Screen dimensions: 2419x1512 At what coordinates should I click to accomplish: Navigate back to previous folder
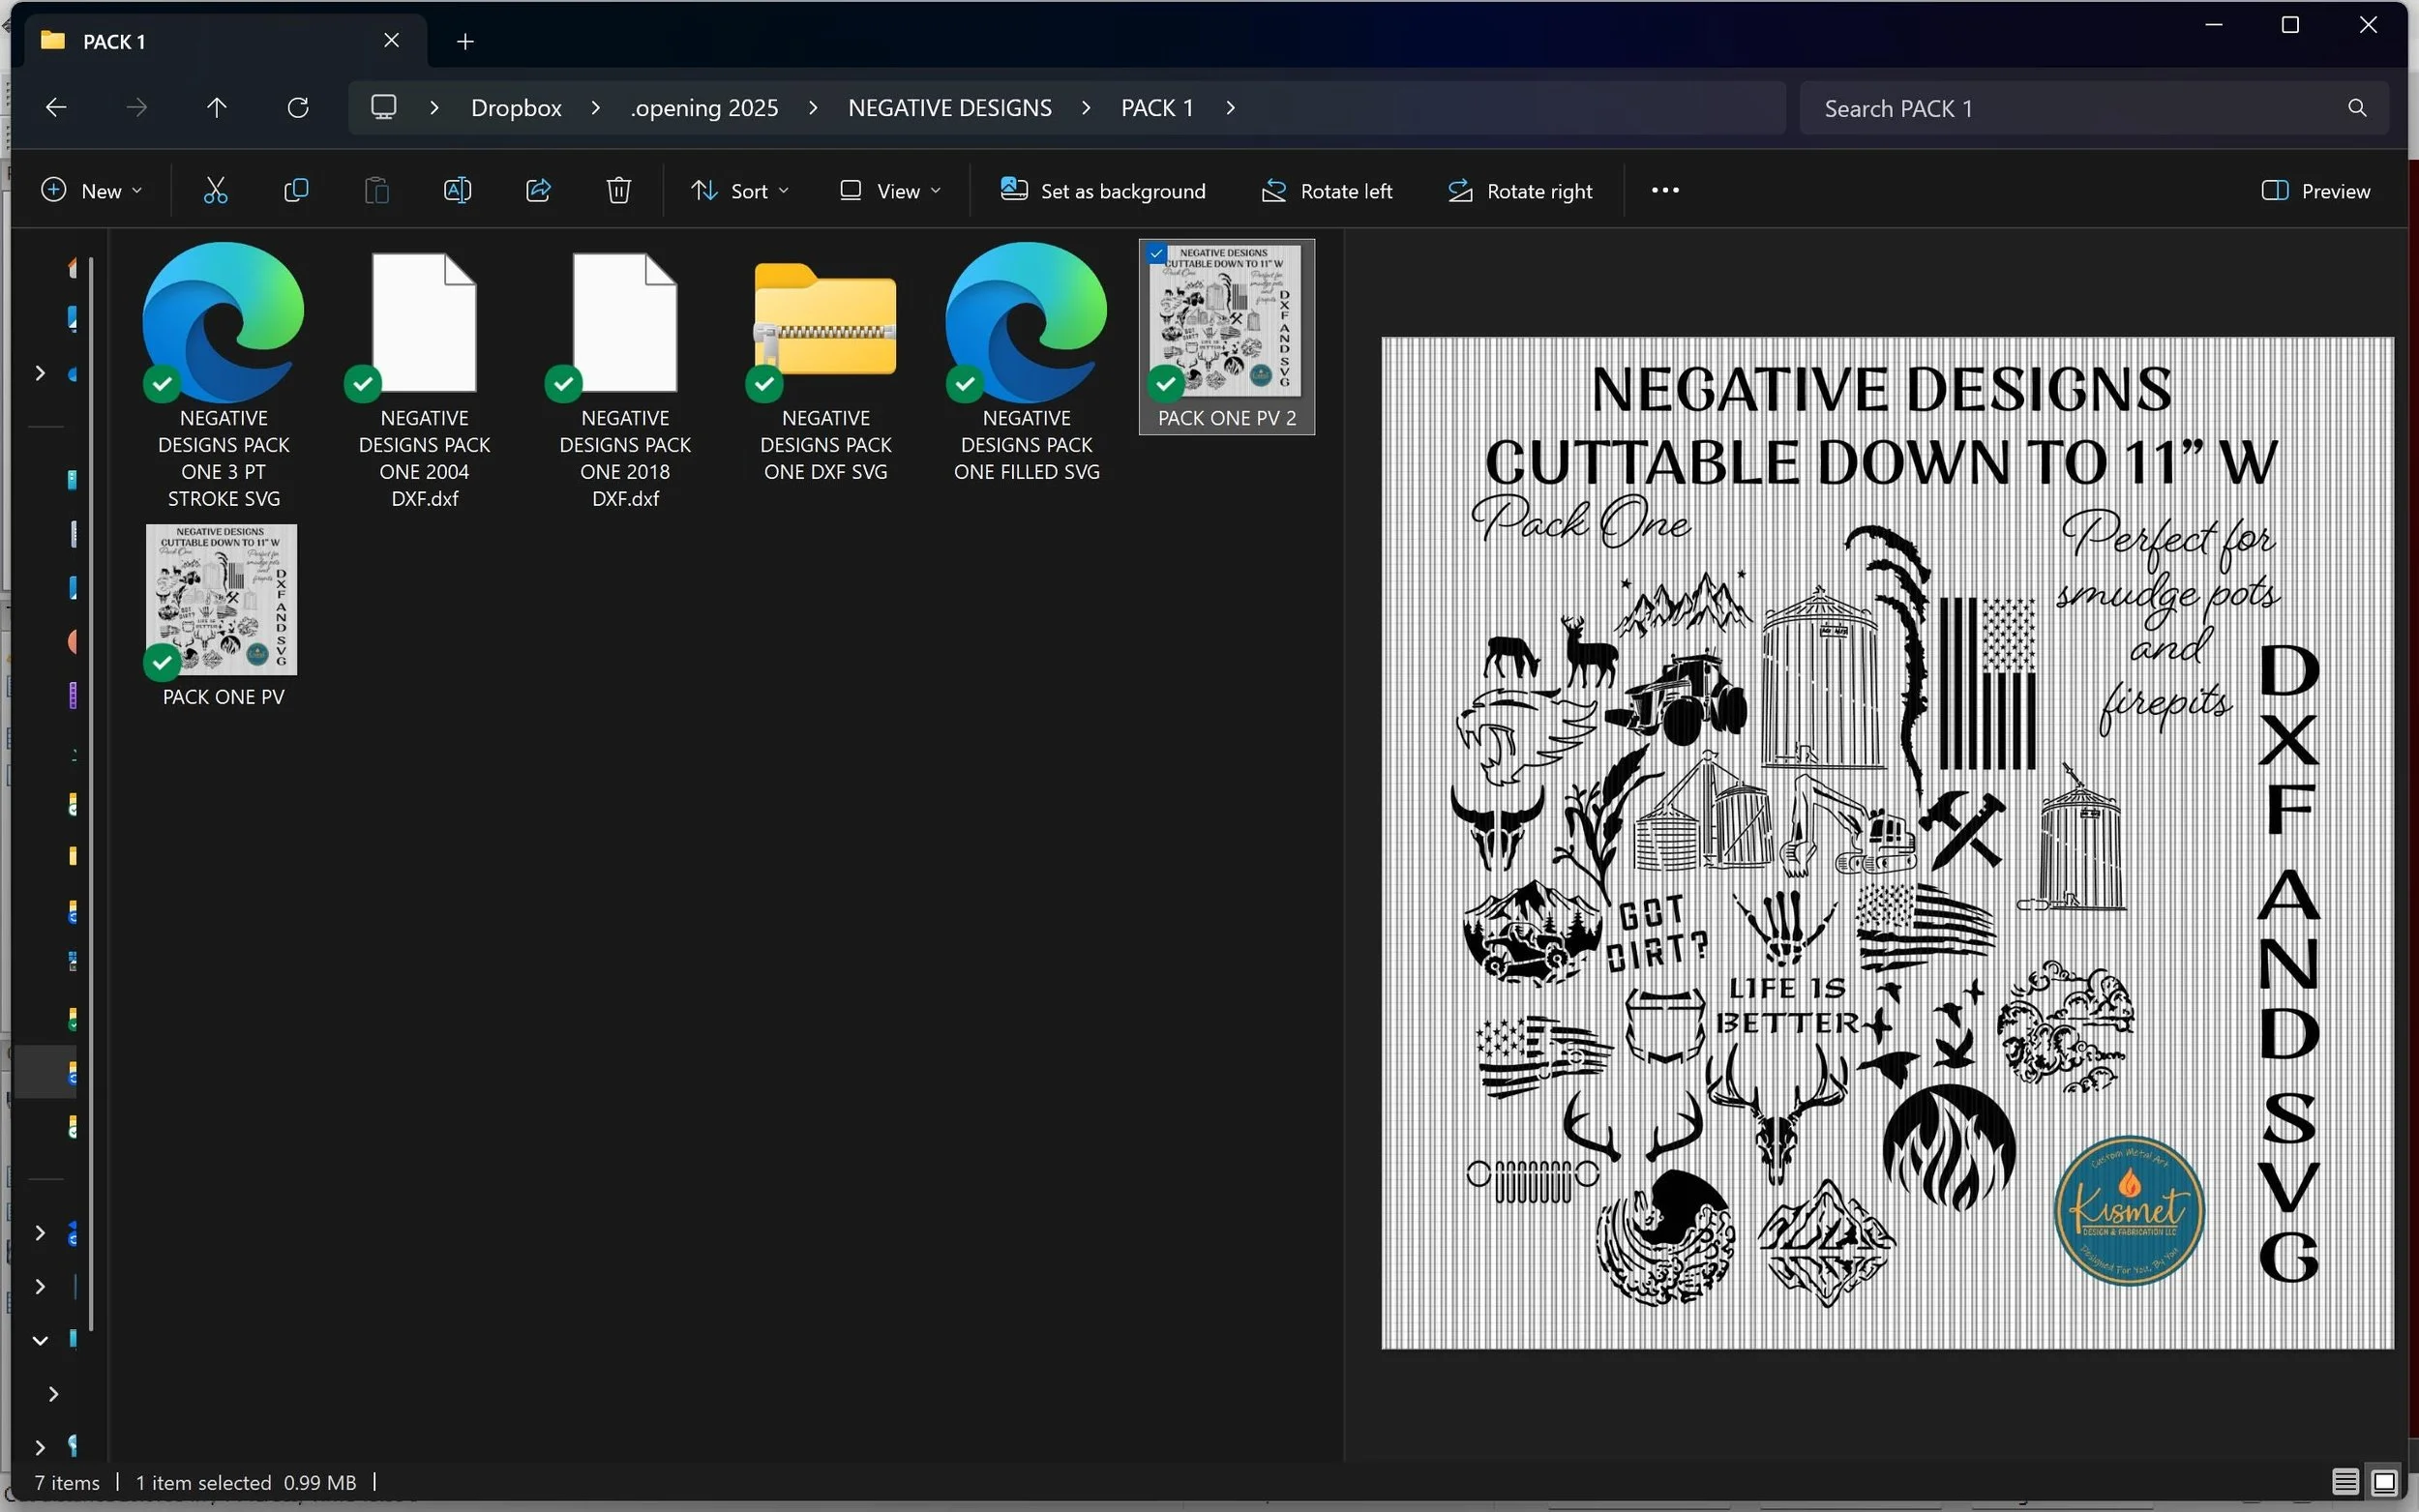(x=56, y=108)
